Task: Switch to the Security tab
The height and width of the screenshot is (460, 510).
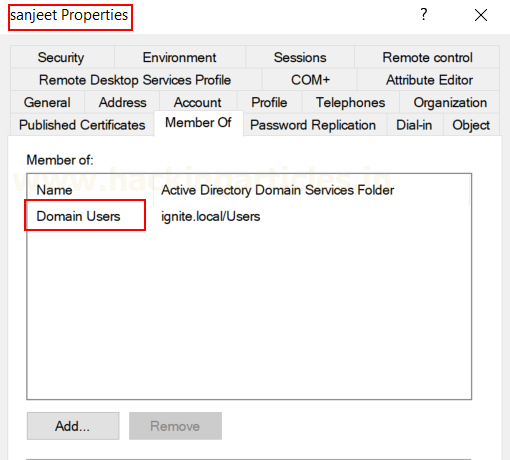Action: 61,57
